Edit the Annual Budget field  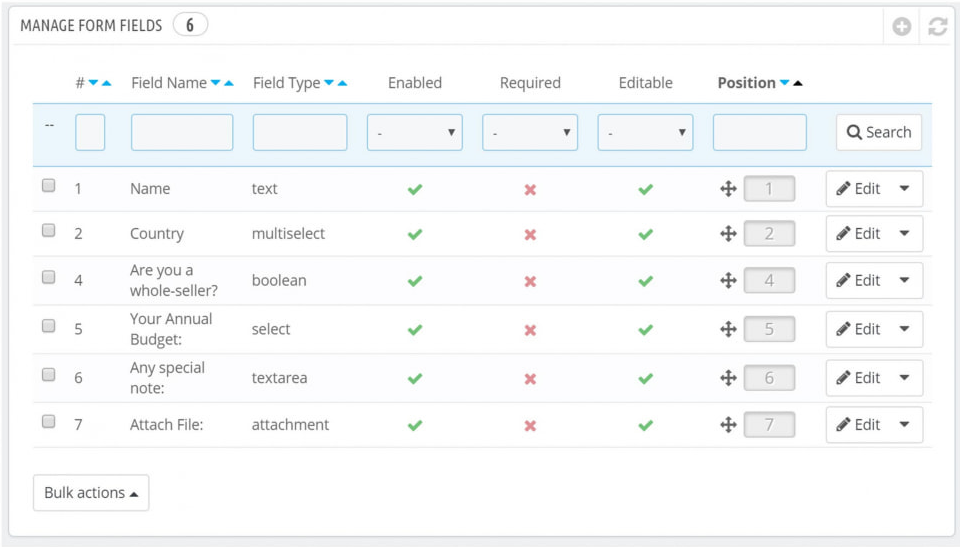coord(858,329)
